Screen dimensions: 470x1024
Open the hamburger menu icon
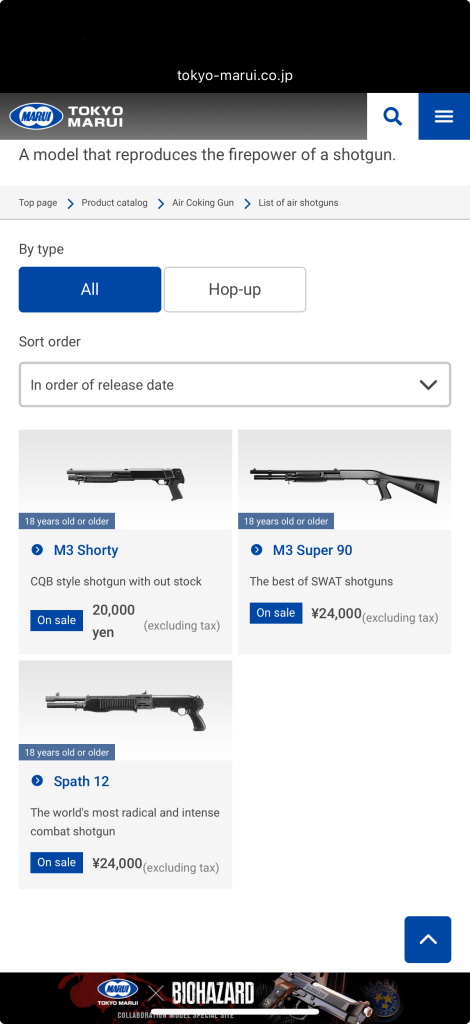tap(444, 117)
